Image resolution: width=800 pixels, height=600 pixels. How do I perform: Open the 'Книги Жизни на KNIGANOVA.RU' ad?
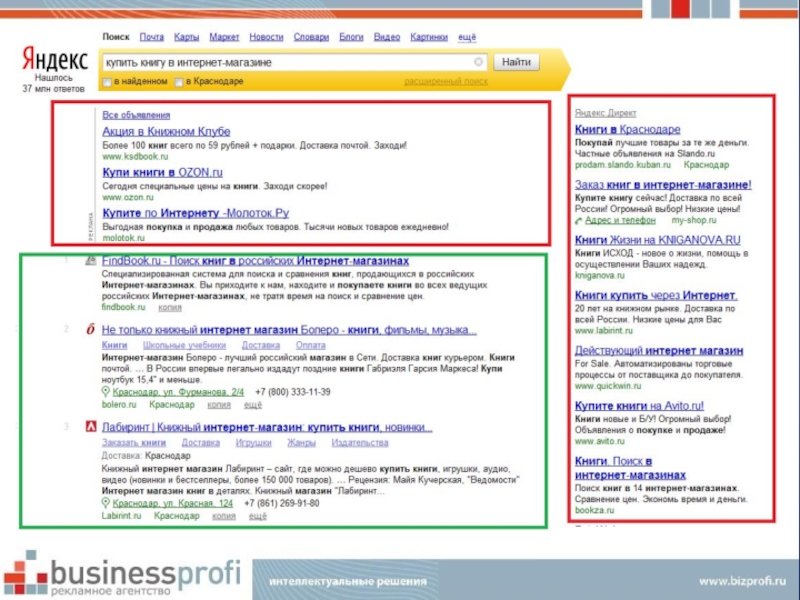click(658, 240)
